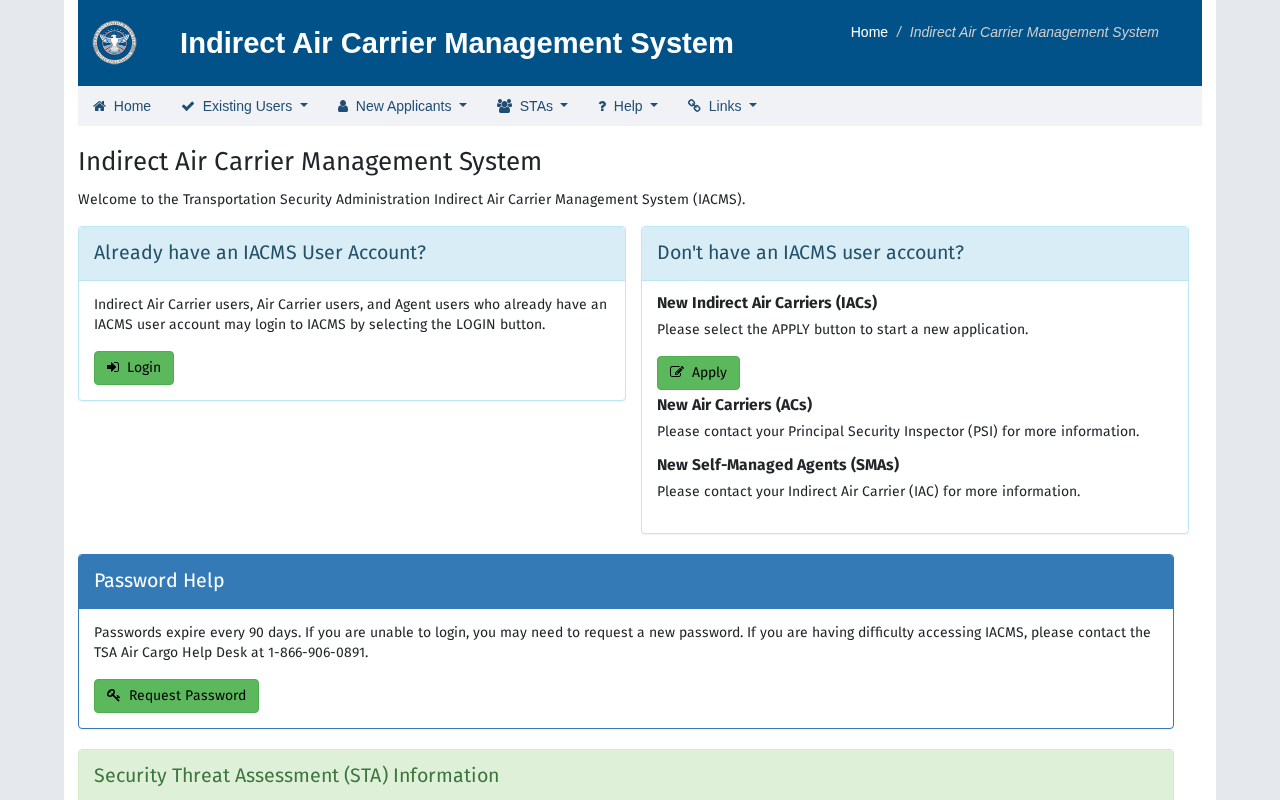Click the Login button label
This screenshot has height=800, width=1280.
(x=144, y=368)
